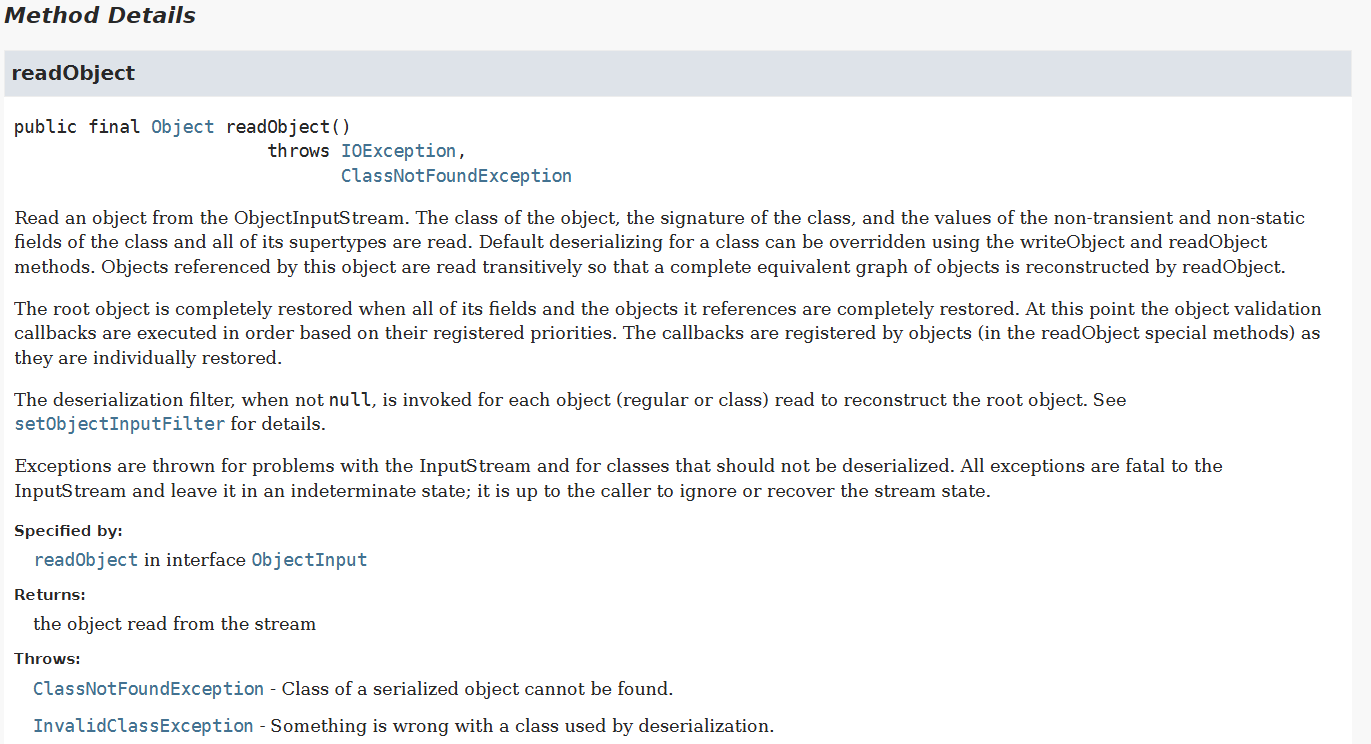Image resolution: width=1371 pixels, height=744 pixels.
Task: Click the readObject() name in the signature
Action: click(x=288, y=127)
